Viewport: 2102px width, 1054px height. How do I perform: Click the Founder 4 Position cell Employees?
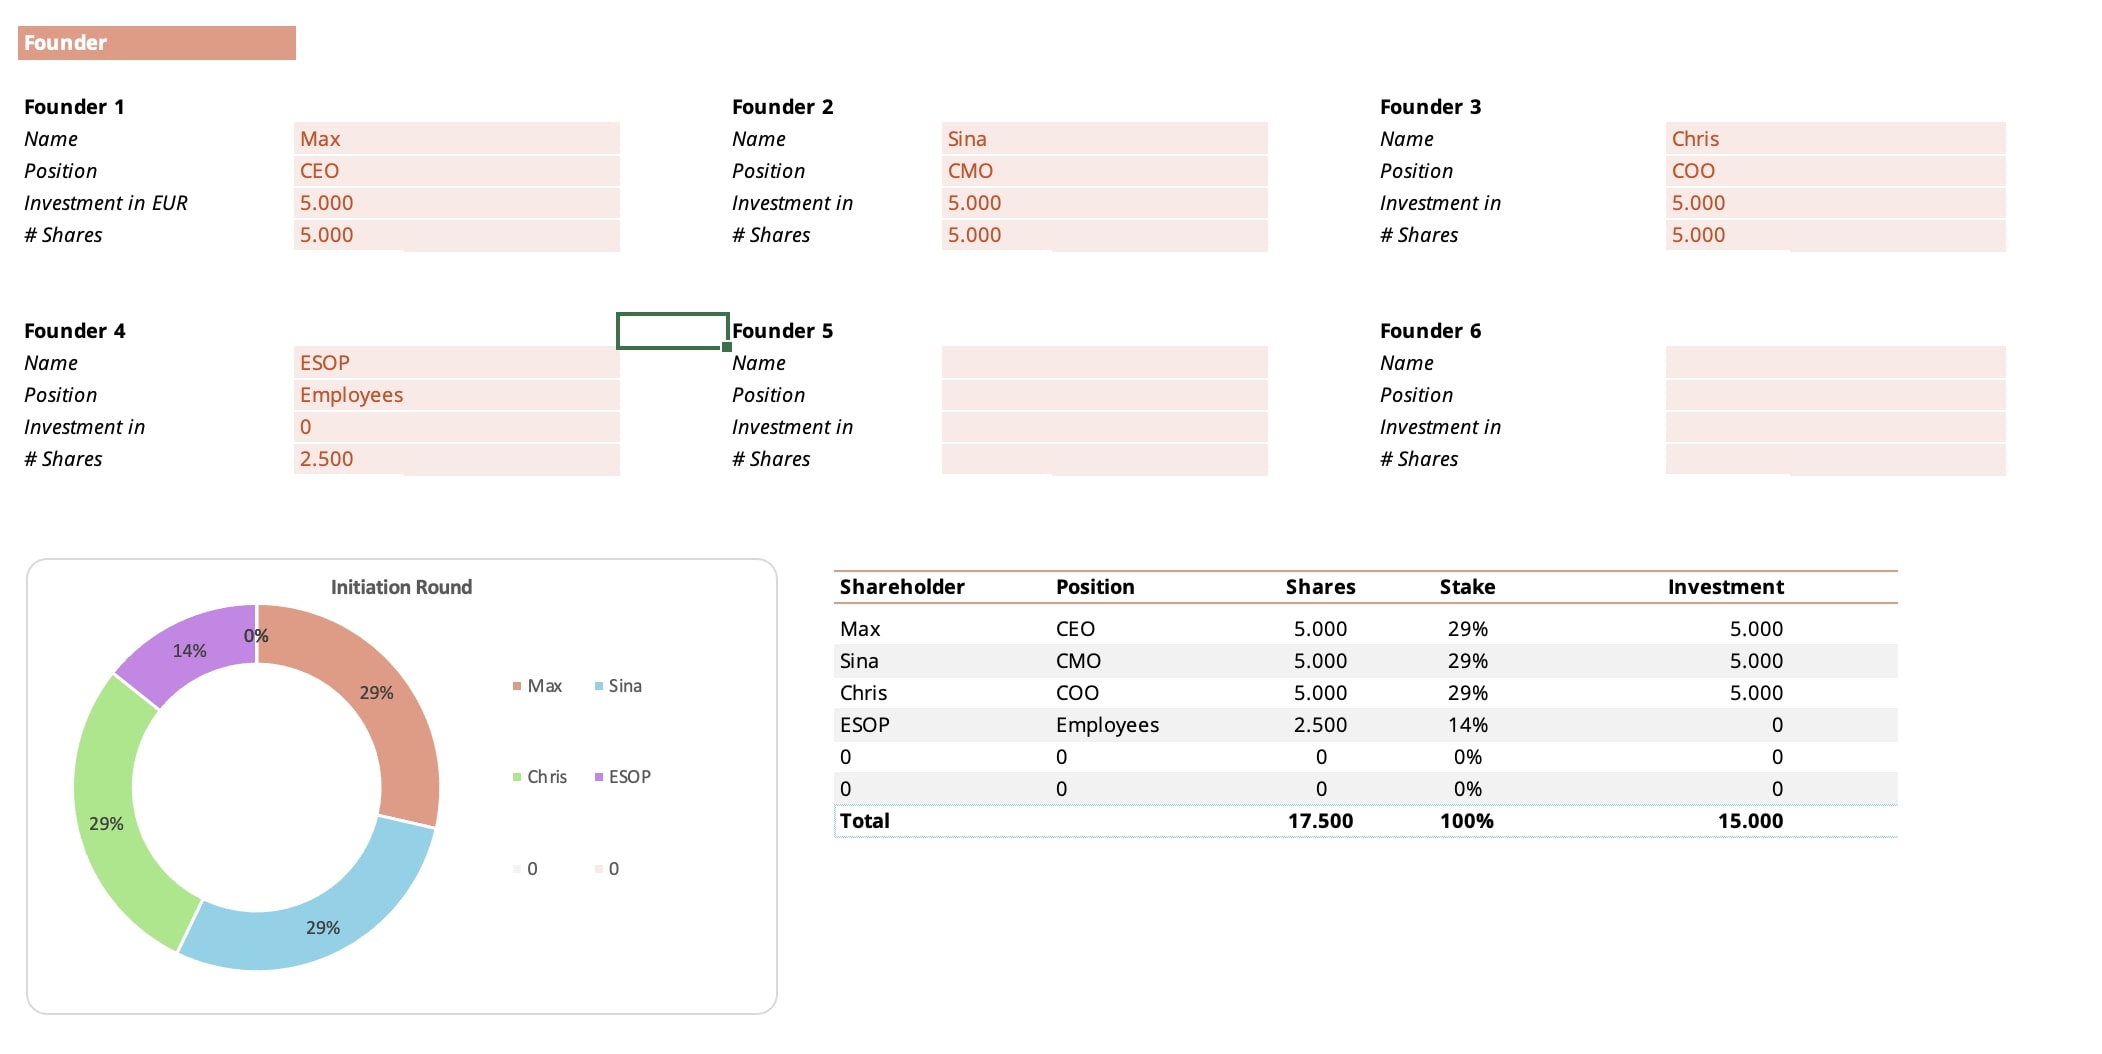pyautogui.click(x=456, y=395)
